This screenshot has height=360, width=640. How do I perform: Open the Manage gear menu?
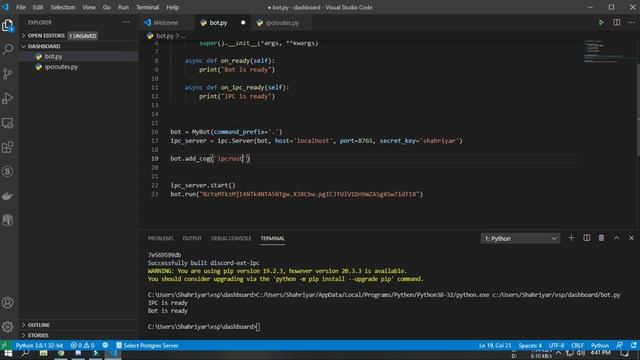(x=8, y=327)
